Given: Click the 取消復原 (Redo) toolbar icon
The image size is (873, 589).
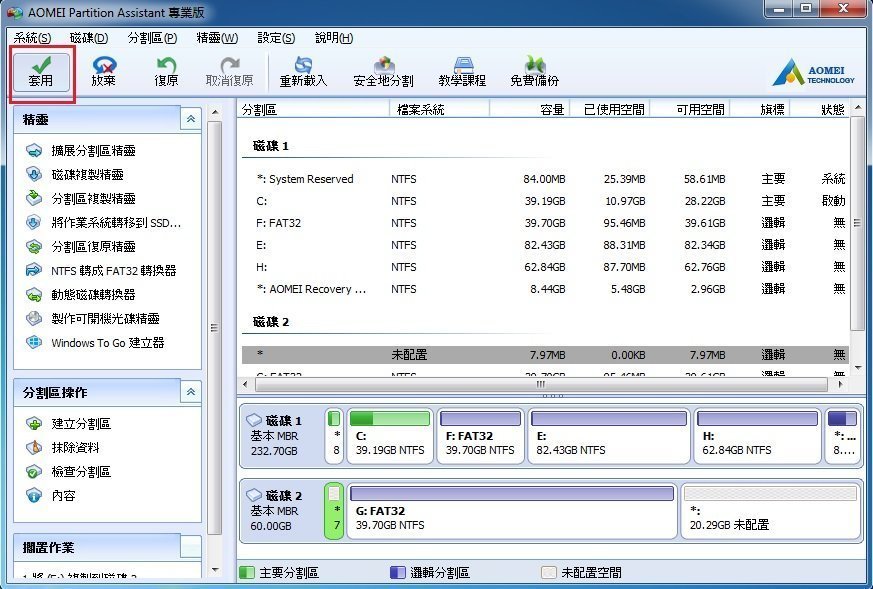Looking at the screenshot, I should pos(229,73).
